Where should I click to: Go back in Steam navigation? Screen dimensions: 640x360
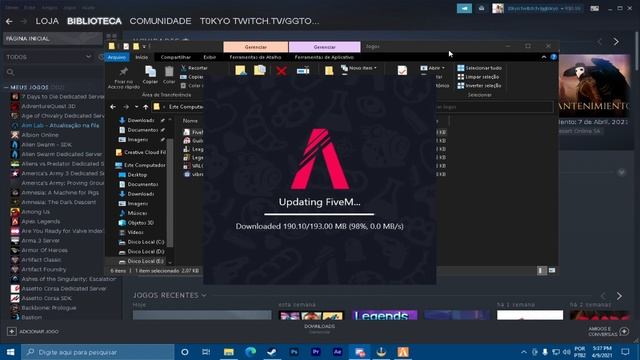(9, 21)
